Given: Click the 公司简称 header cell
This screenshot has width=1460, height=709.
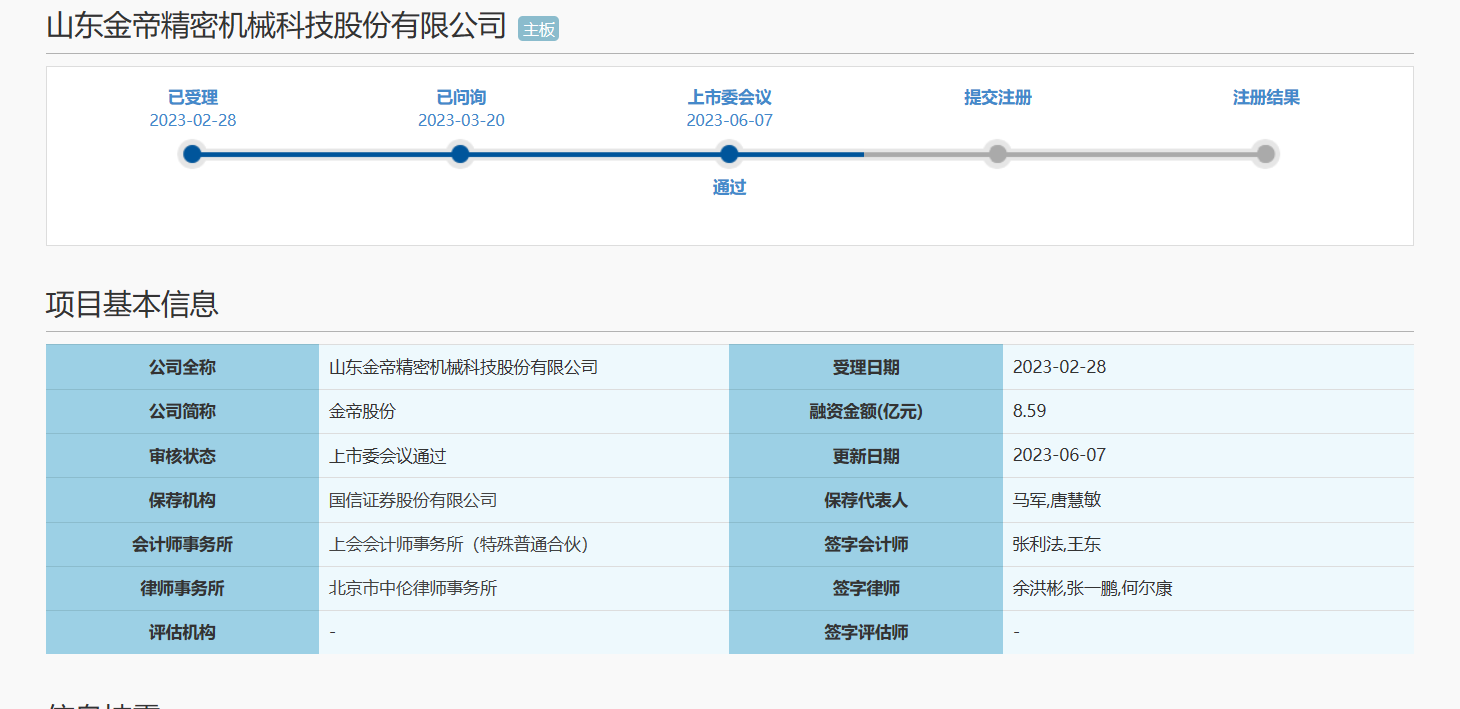Looking at the screenshot, I should coord(182,411).
